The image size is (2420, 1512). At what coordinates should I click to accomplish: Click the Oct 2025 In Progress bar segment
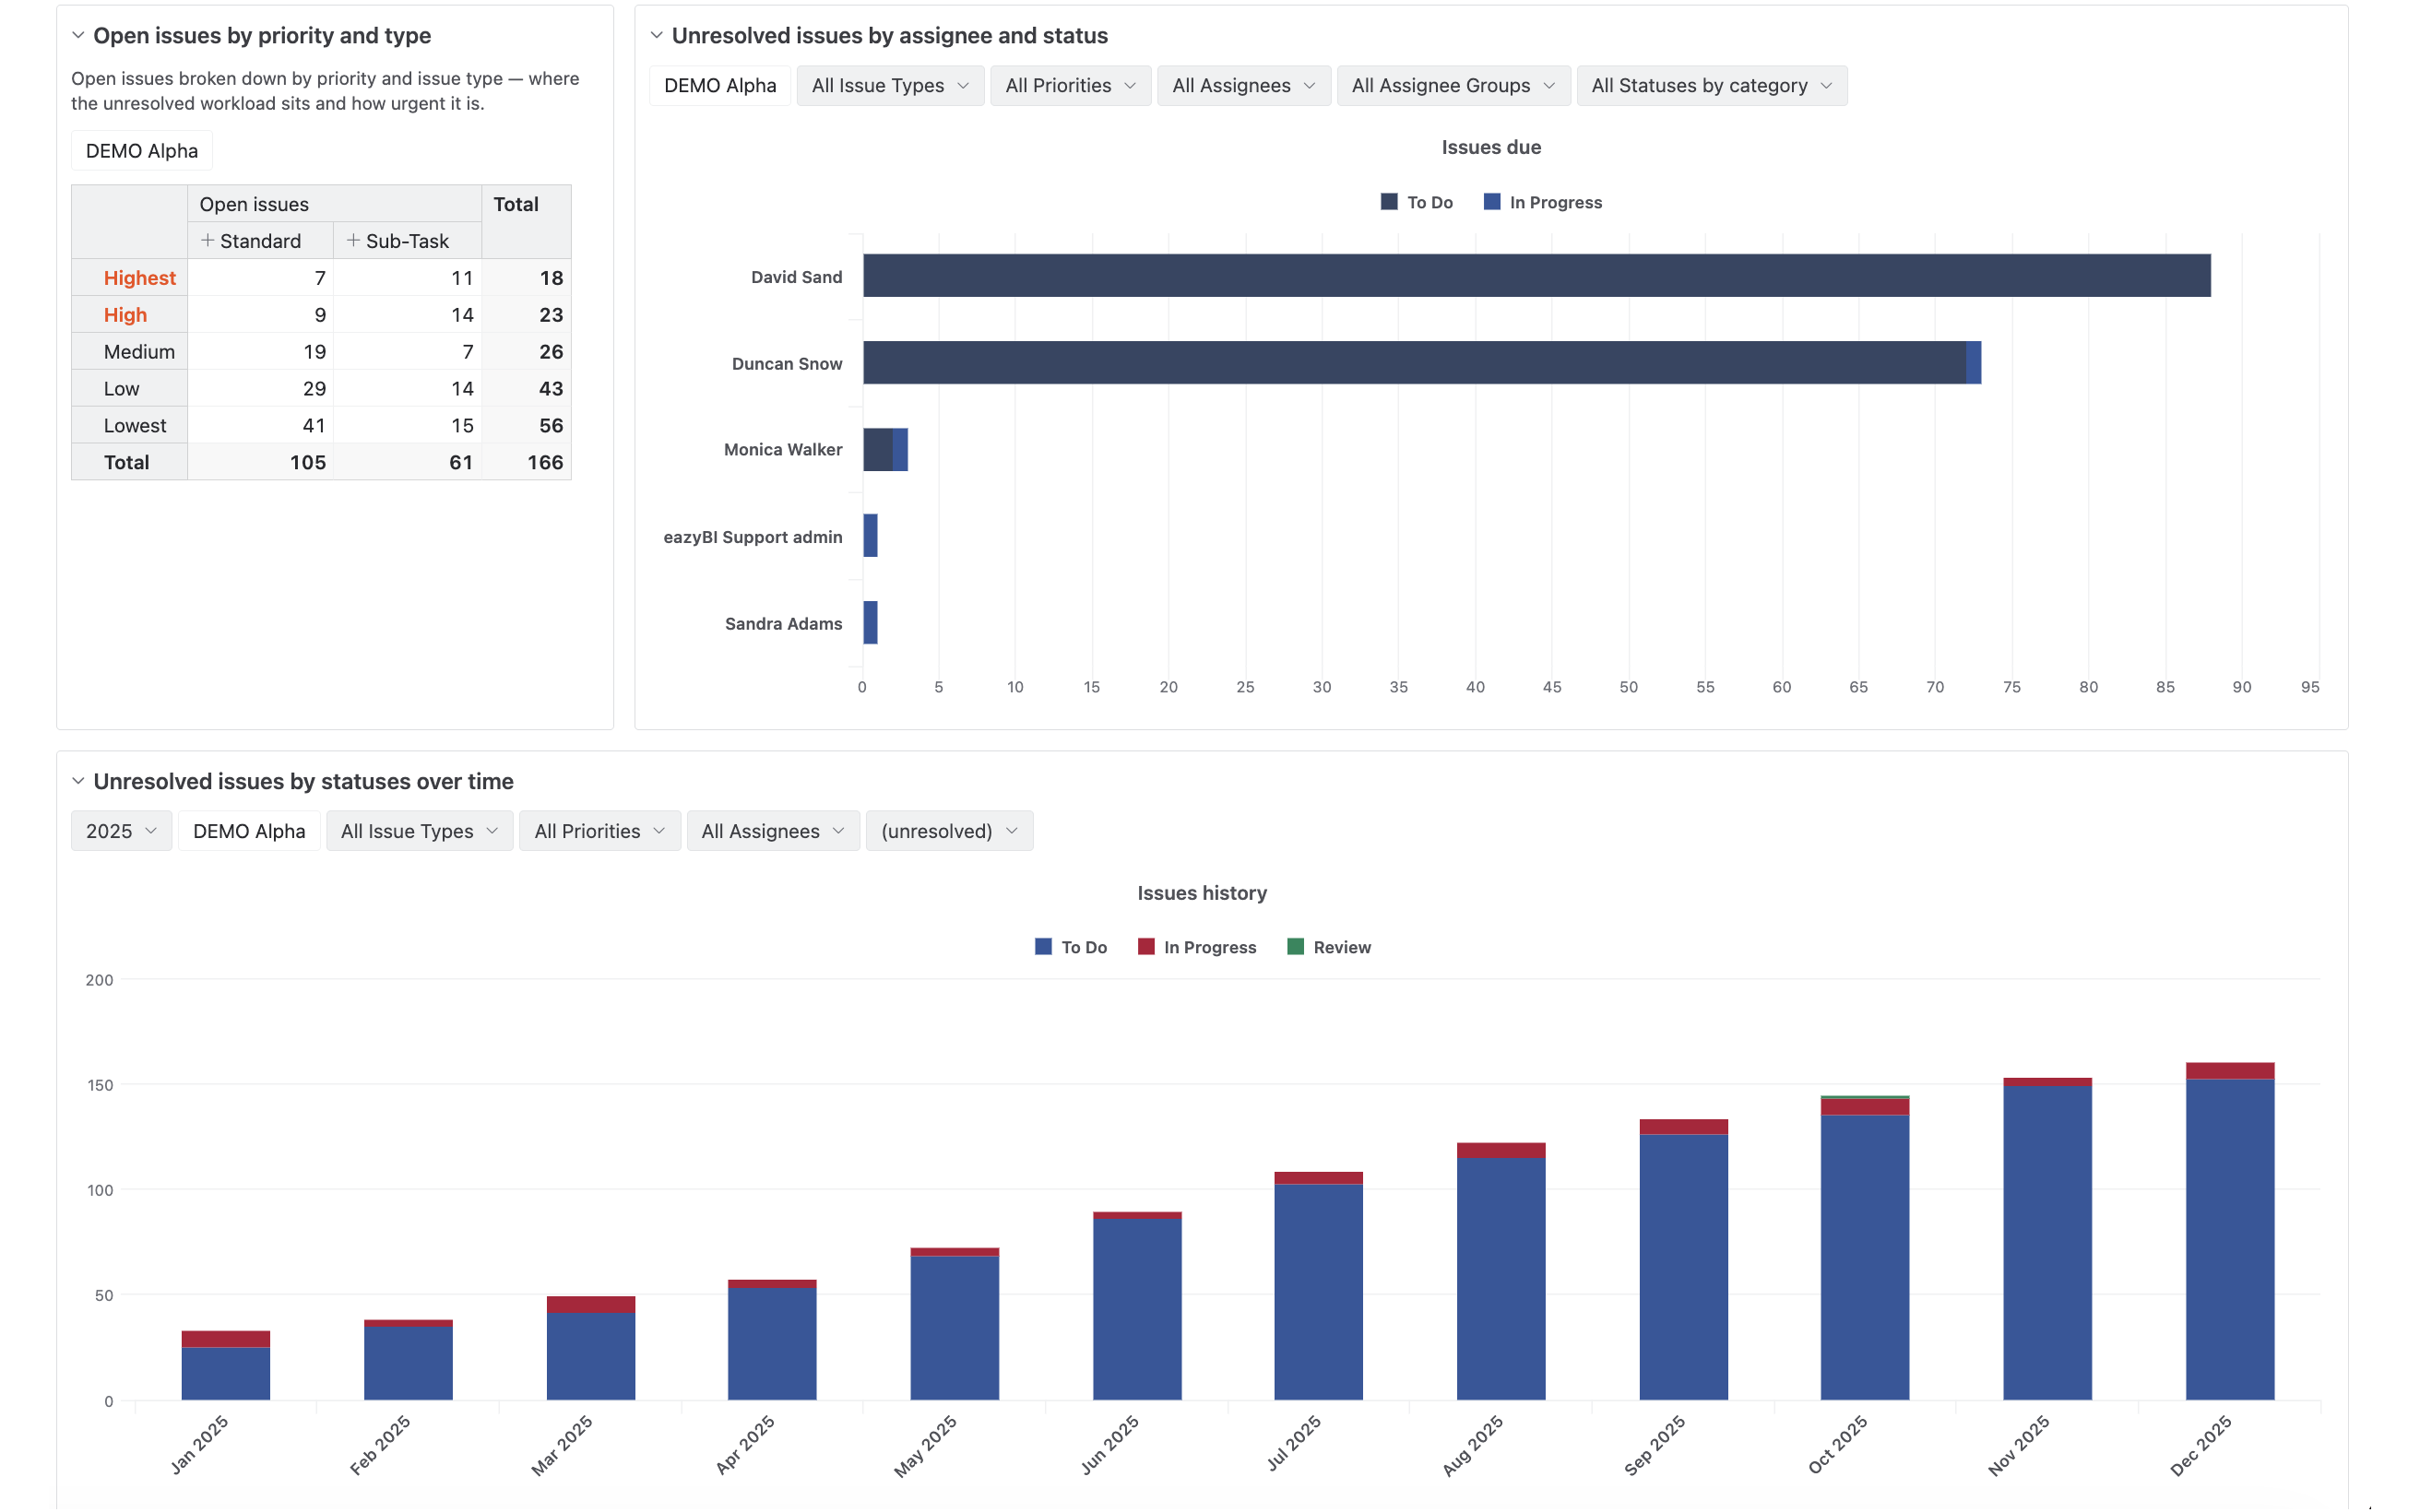coord(1865,1107)
